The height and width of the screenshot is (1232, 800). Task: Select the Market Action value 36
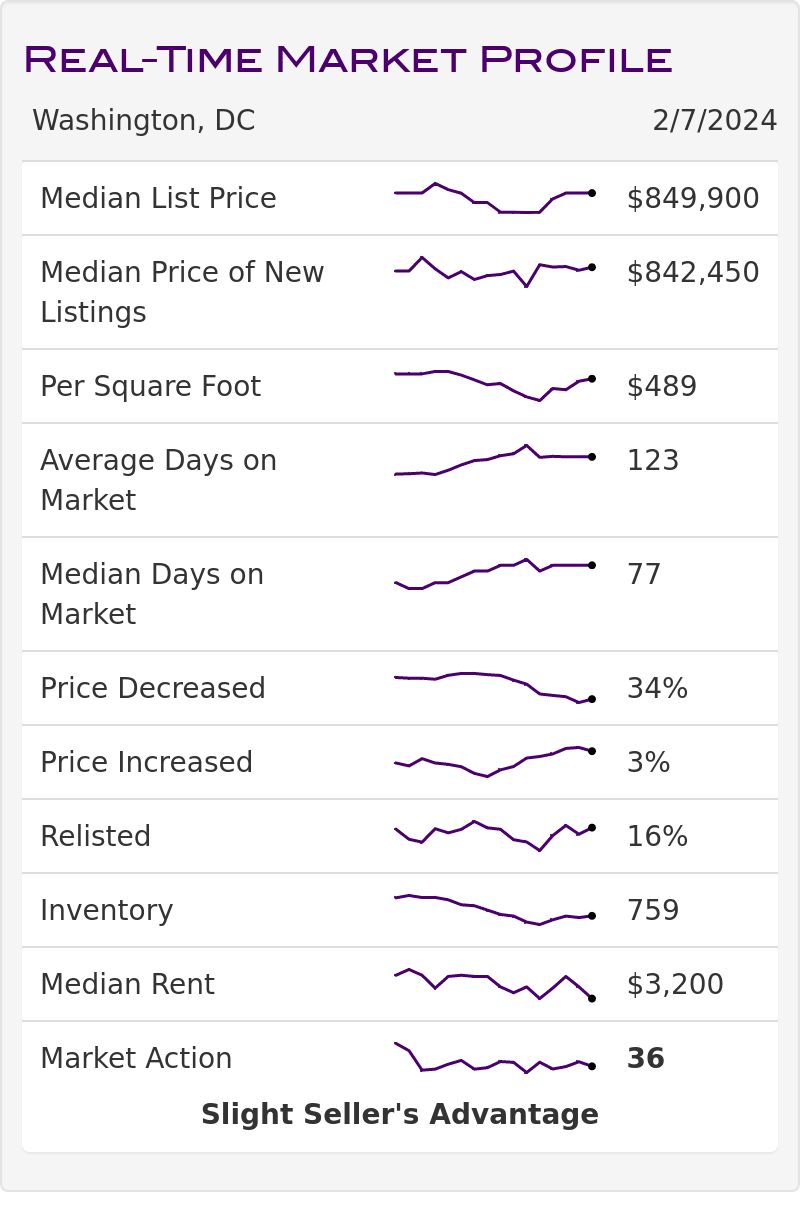coord(646,1059)
